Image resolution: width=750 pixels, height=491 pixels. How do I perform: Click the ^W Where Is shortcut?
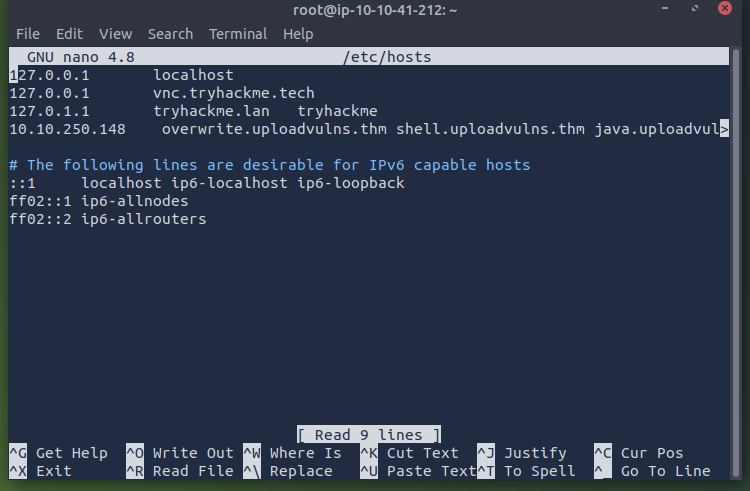(292, 453)
